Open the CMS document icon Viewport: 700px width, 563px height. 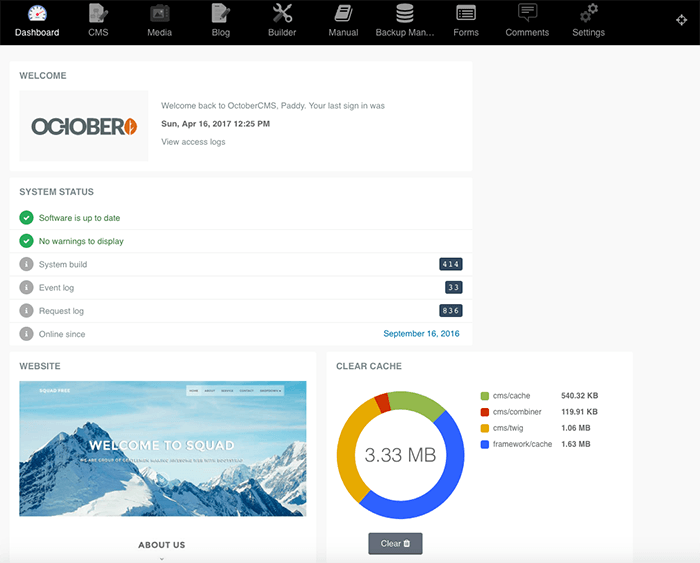(98, 13)
